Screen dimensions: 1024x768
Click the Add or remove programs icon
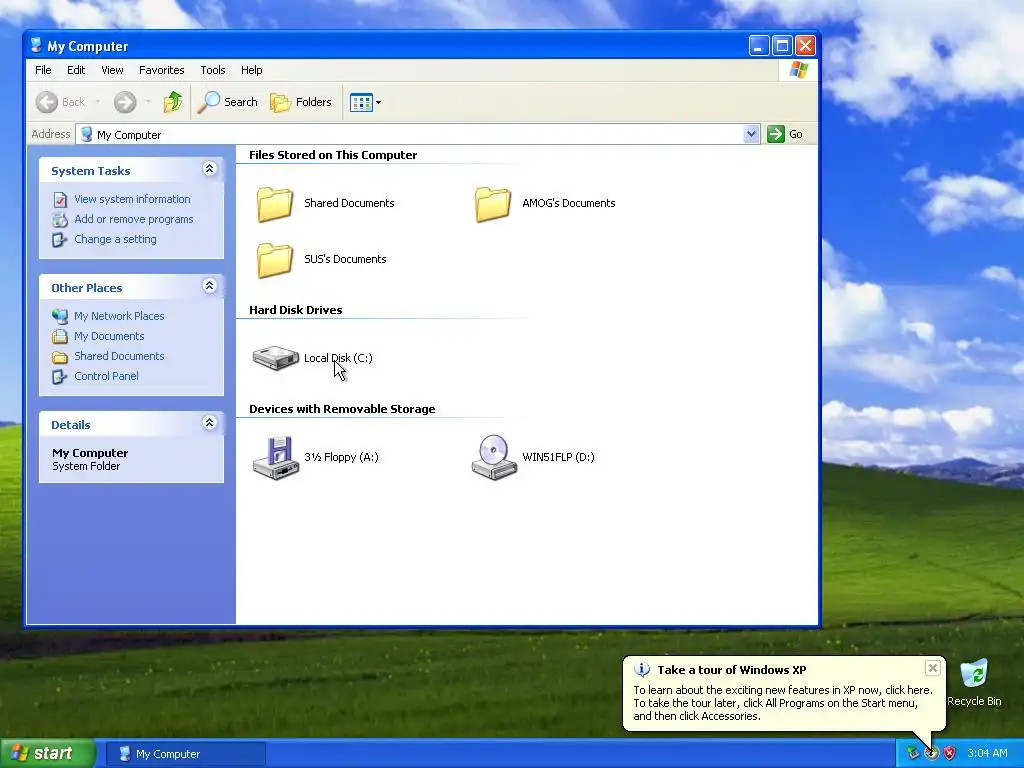pos(59,219)
